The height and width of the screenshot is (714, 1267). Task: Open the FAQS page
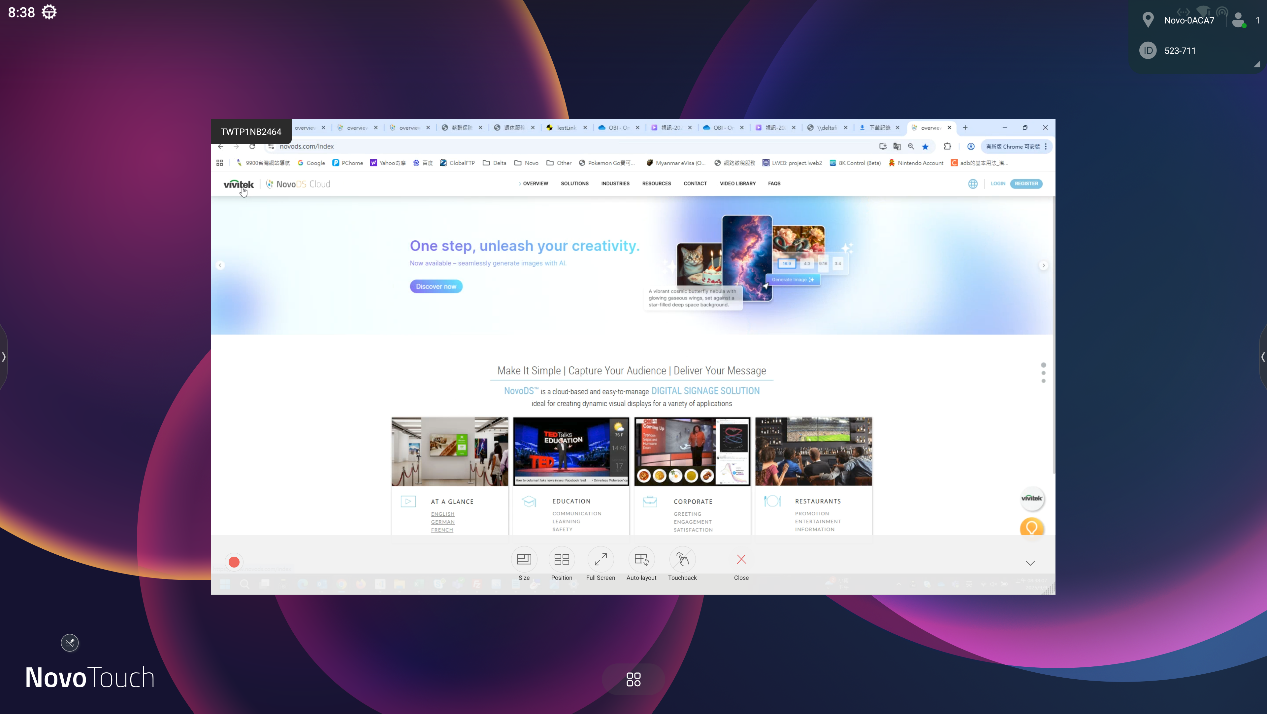774,184
